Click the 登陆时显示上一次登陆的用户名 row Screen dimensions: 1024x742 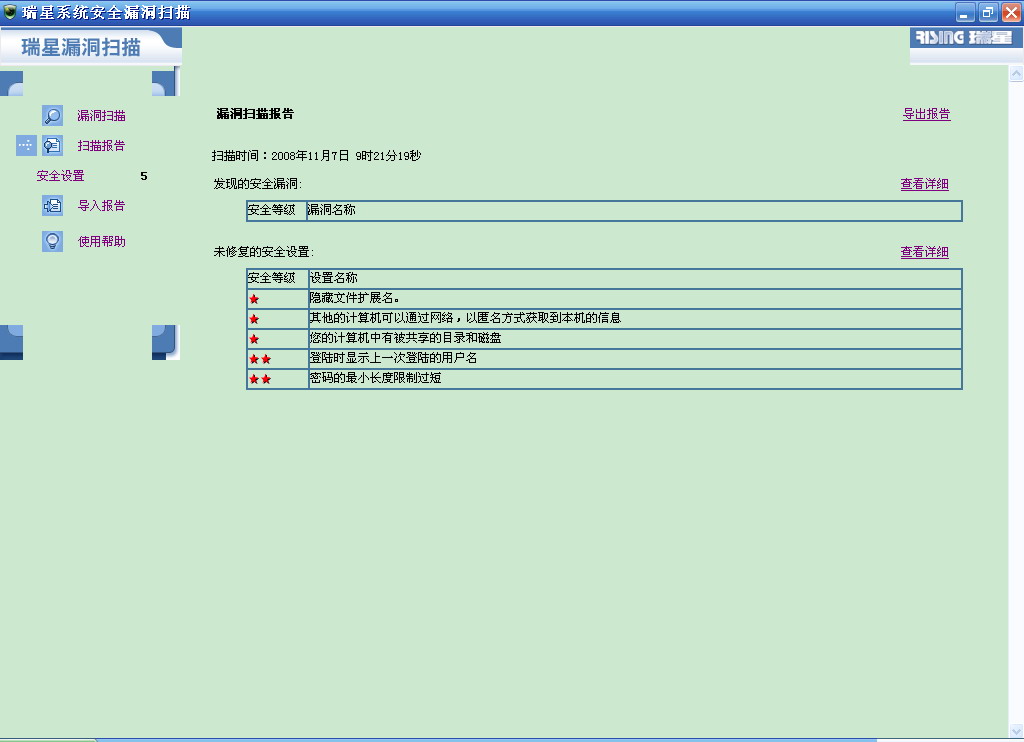(604, 359)
